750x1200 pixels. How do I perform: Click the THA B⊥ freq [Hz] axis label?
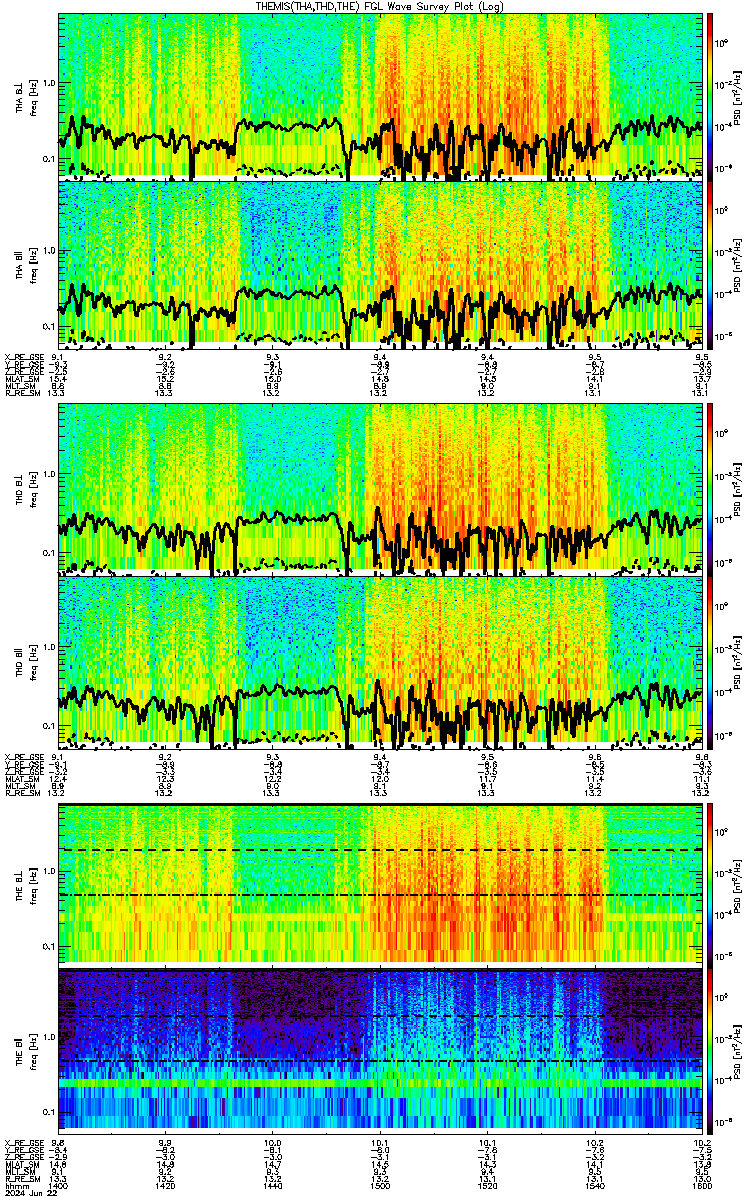(x=33, y=96)
